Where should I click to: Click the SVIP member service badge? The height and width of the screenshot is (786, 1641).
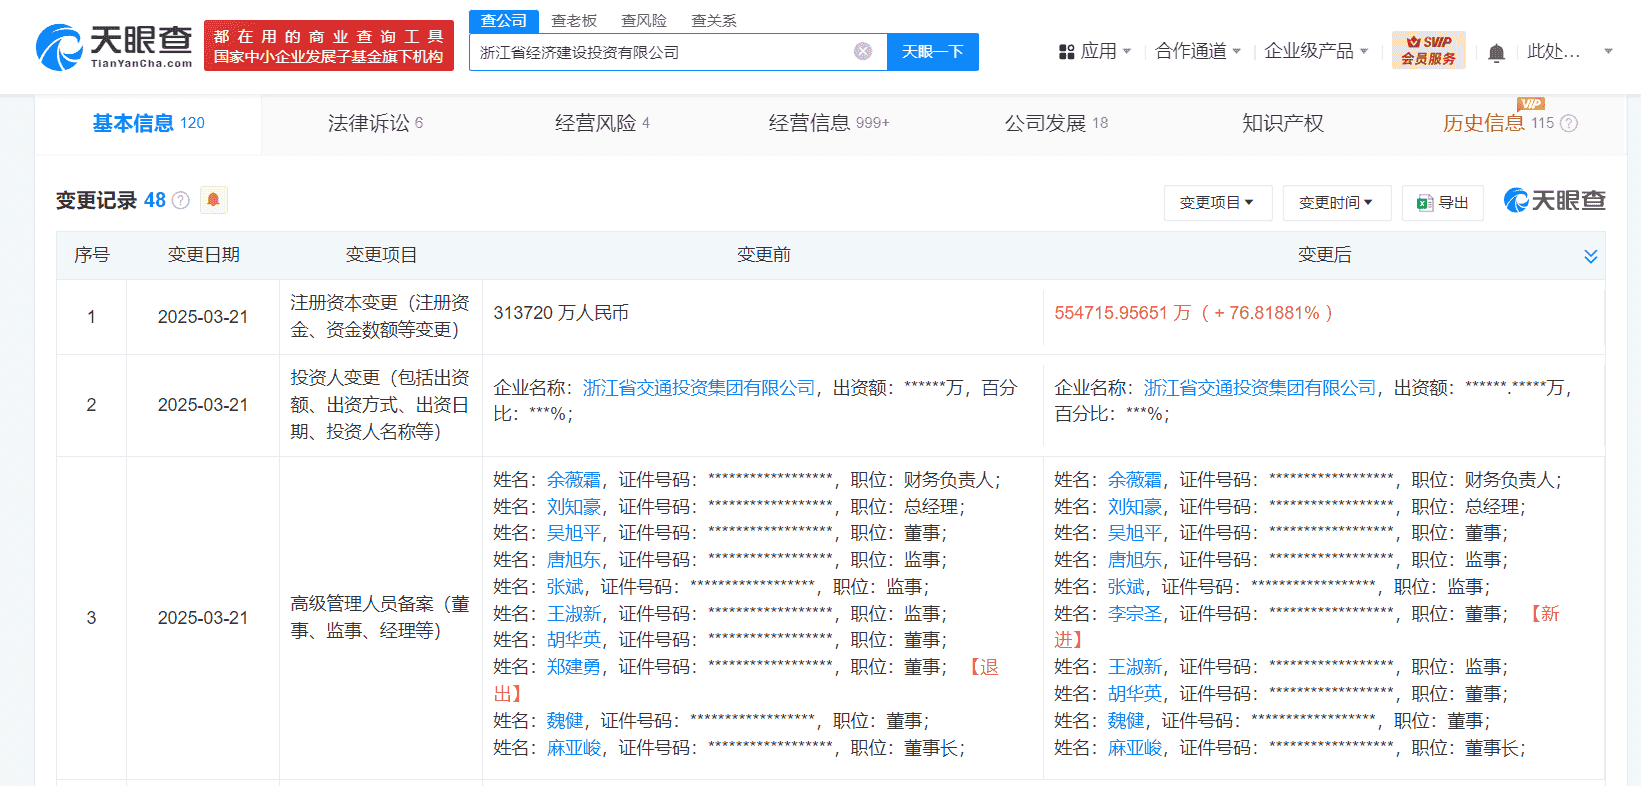pyautogui.click(x=1428, y=50)
